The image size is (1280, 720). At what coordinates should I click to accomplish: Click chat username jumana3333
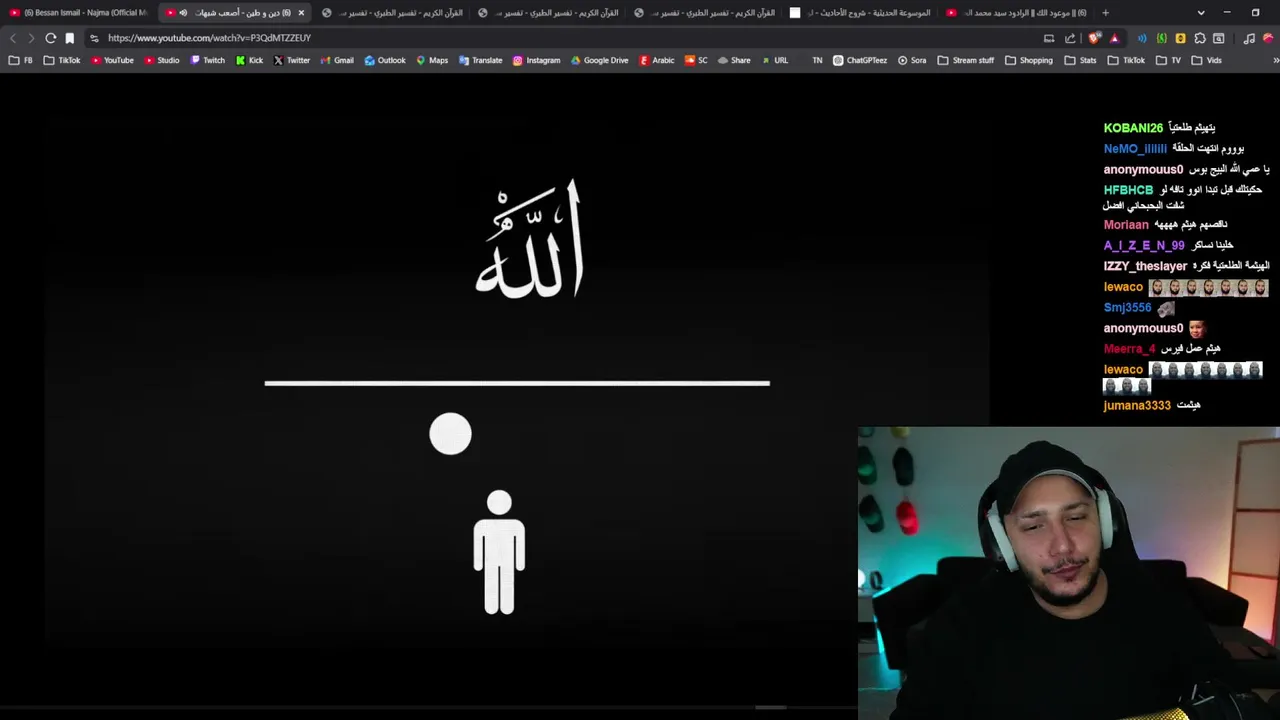coord(1137,405)
